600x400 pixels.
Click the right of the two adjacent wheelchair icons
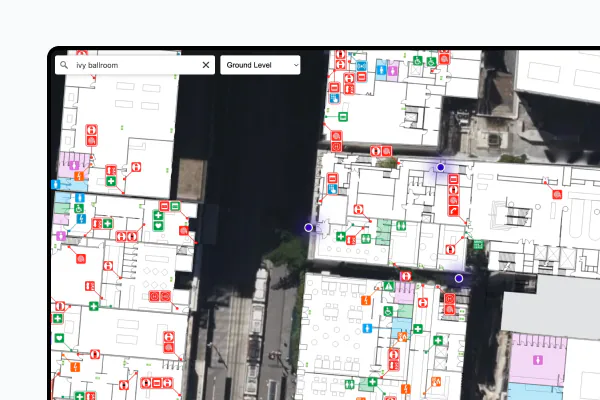coord(432,61)
